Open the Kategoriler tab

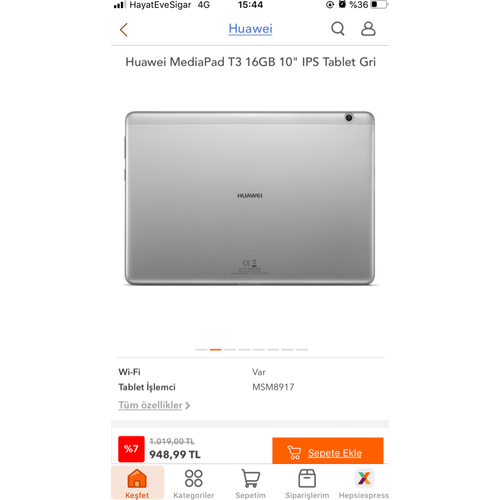(194, 483)
